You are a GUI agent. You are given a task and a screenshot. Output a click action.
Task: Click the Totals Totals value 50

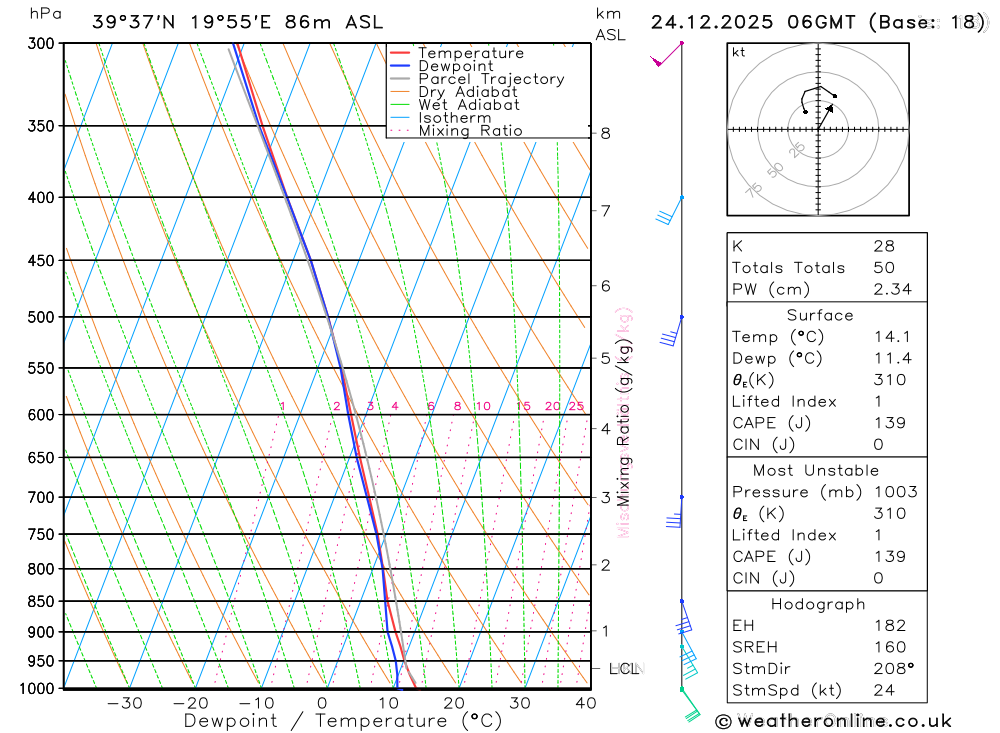point(884,268)
